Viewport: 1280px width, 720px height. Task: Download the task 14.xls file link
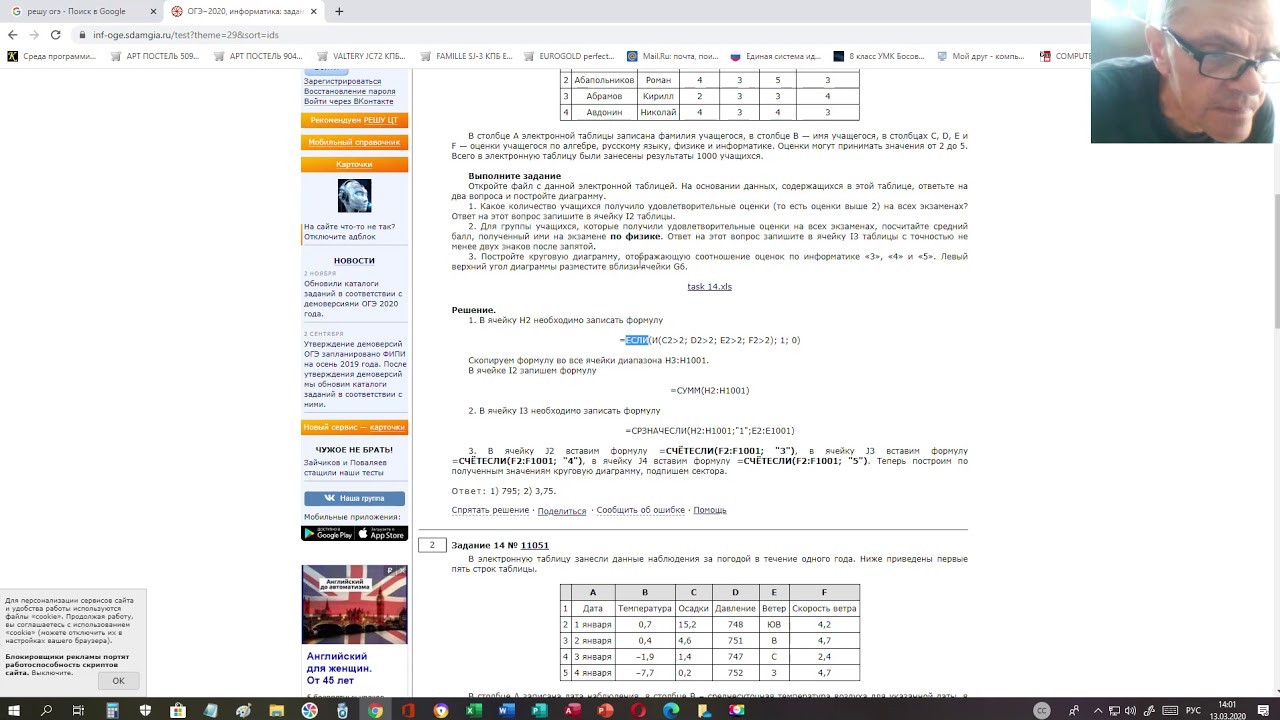pos(709,287)
